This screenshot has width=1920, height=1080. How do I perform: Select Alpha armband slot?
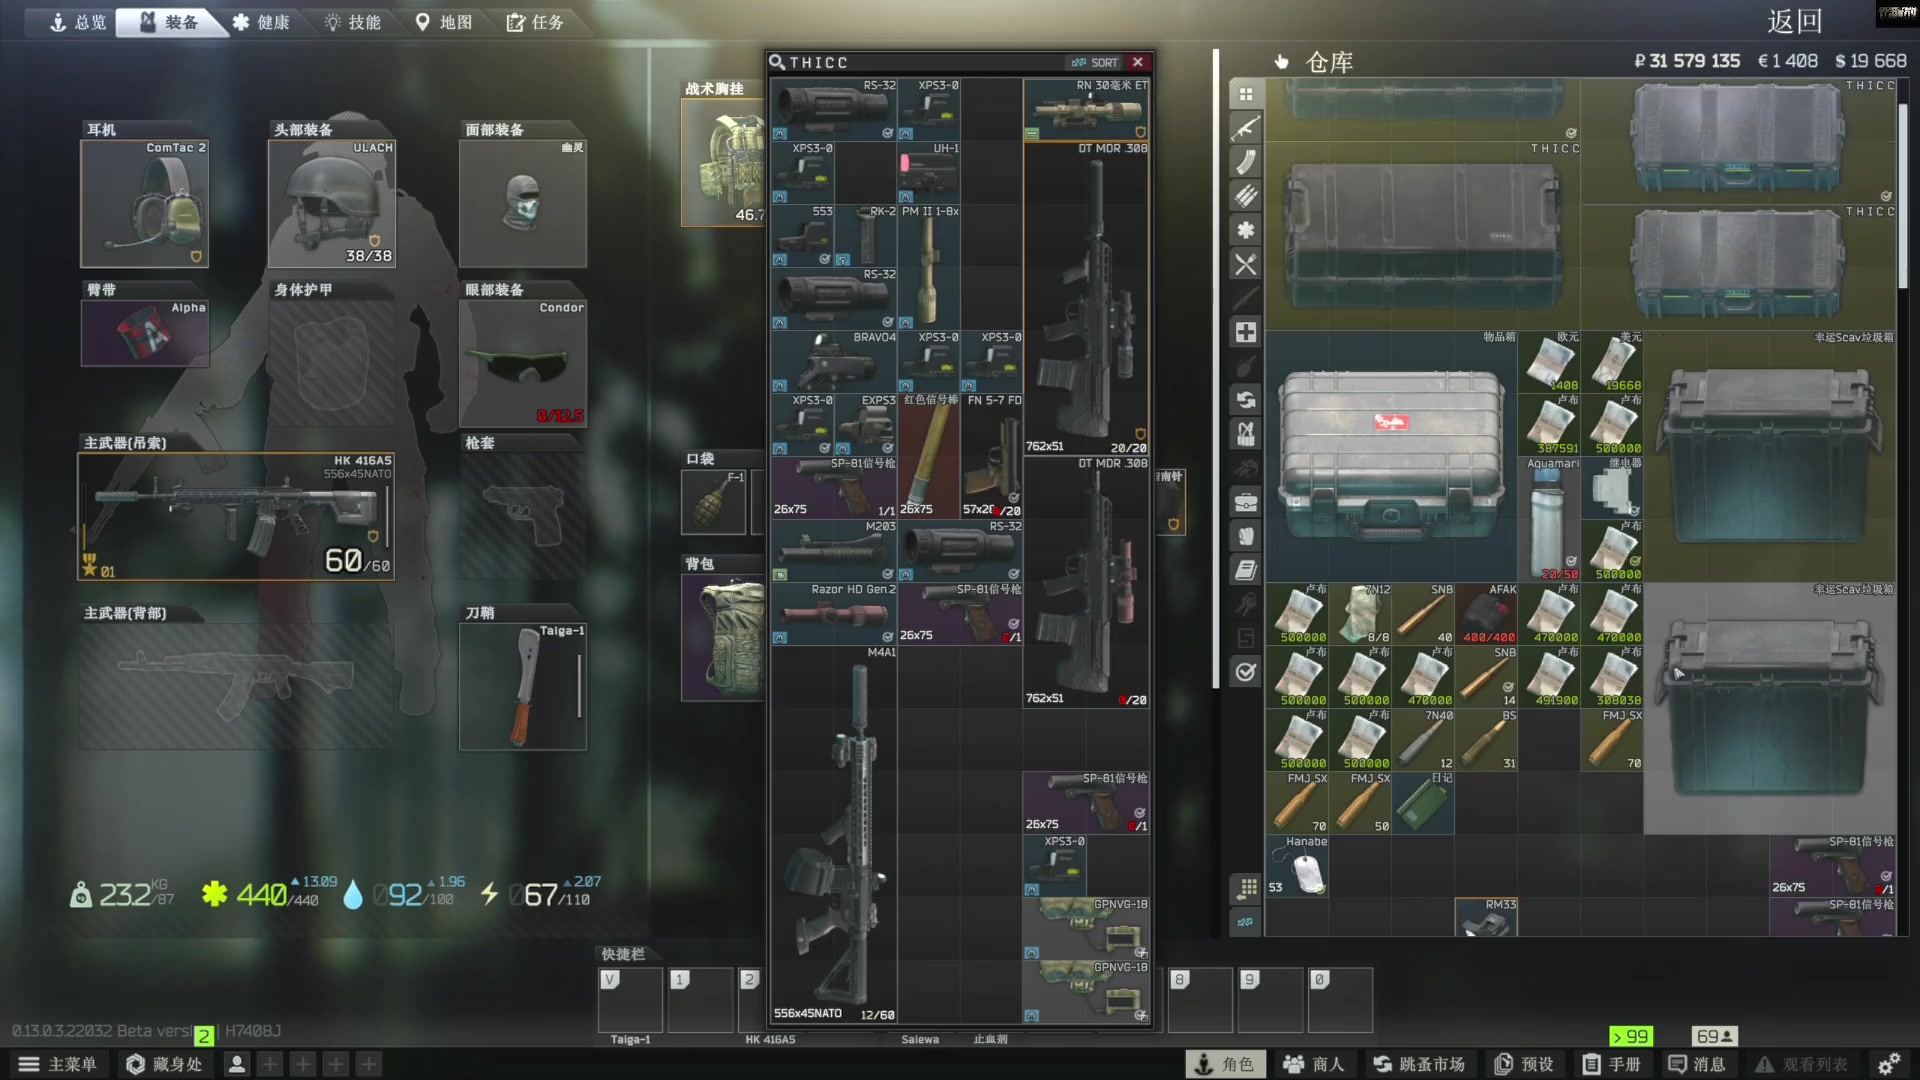click(145, 333)
